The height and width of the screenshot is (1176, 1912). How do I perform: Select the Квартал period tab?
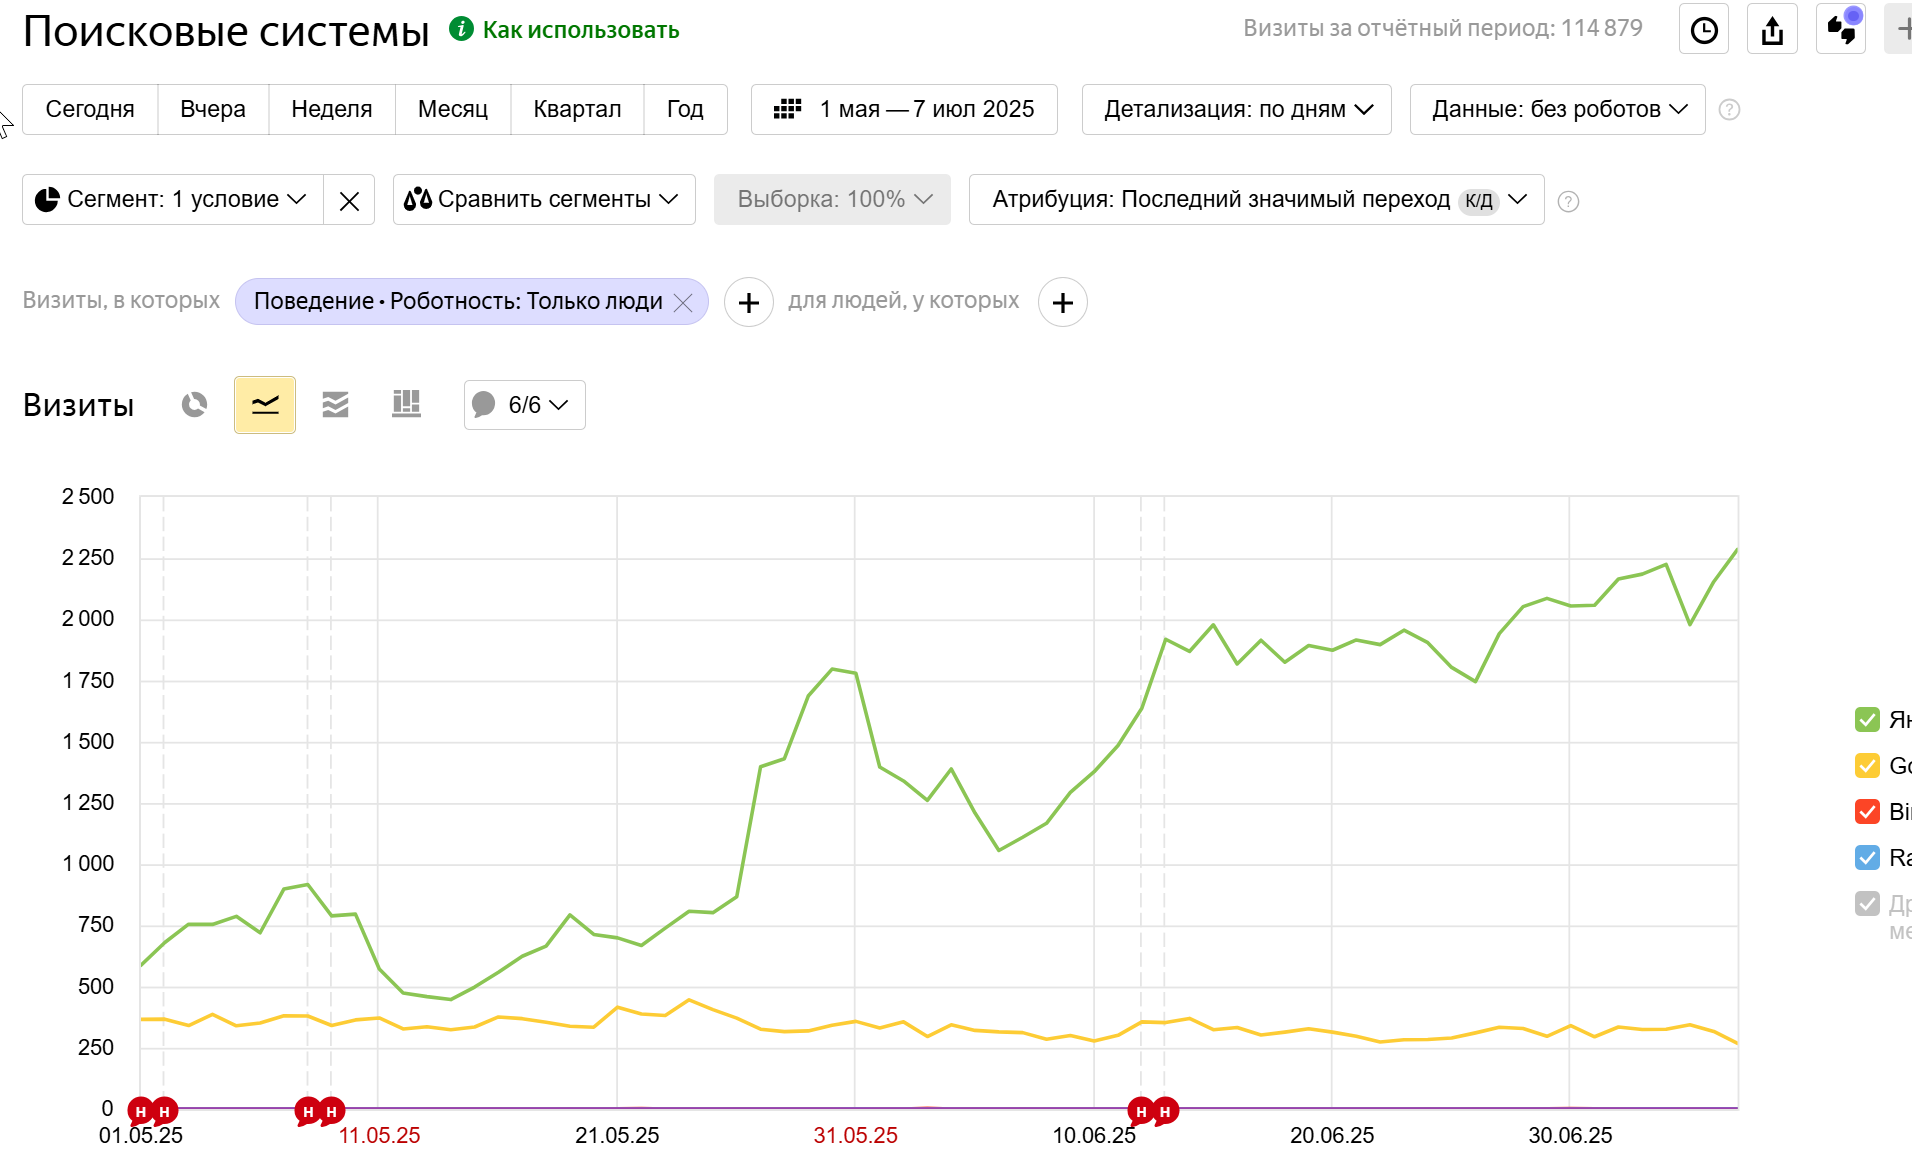point(577,110)
